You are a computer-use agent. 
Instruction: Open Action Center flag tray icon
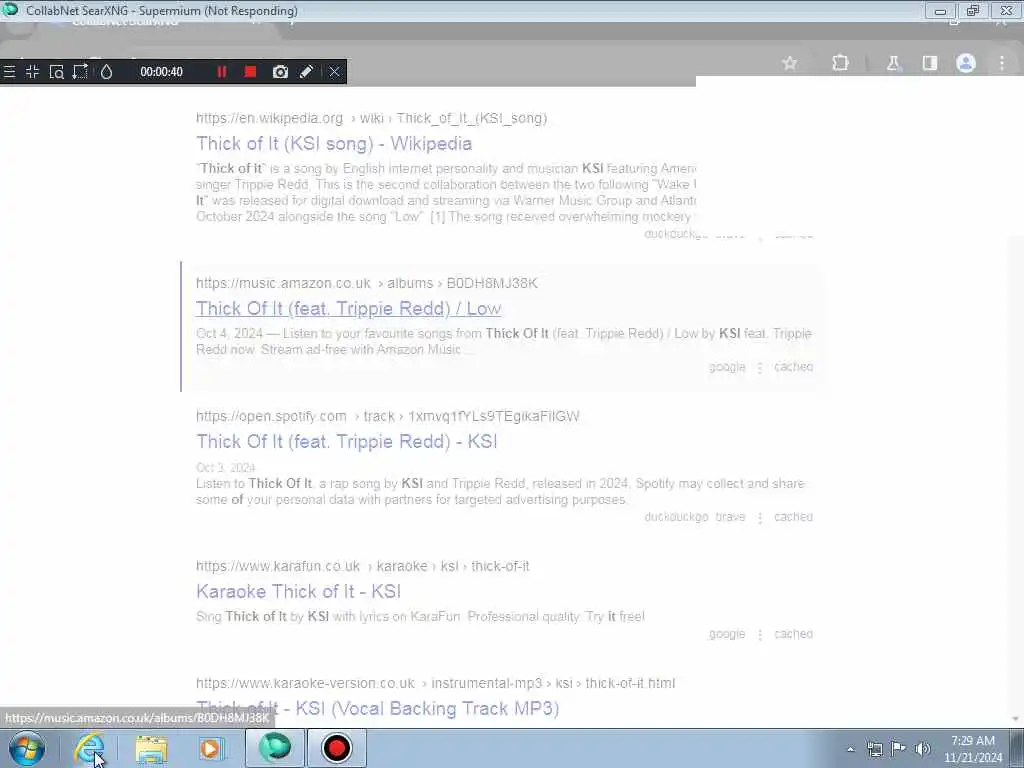point(899,748)
